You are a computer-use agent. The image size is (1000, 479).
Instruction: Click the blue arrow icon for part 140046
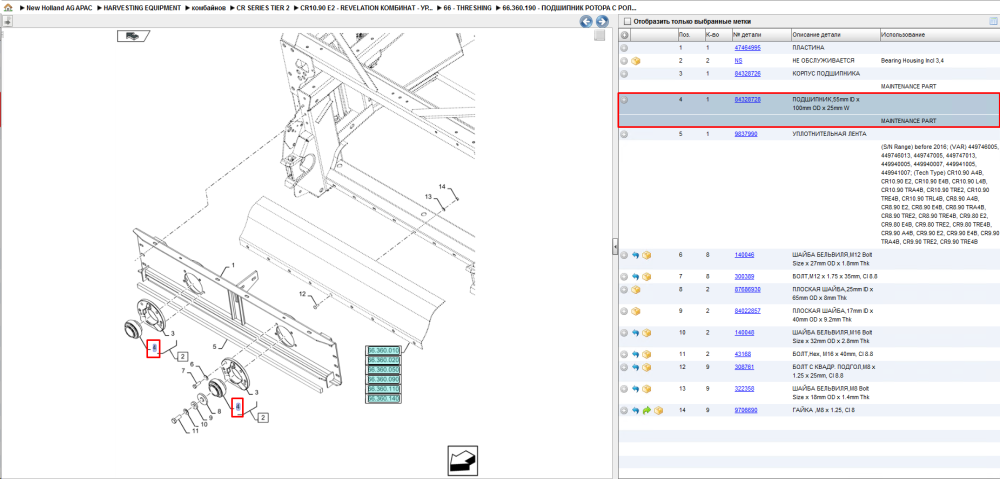pos(635,255)
